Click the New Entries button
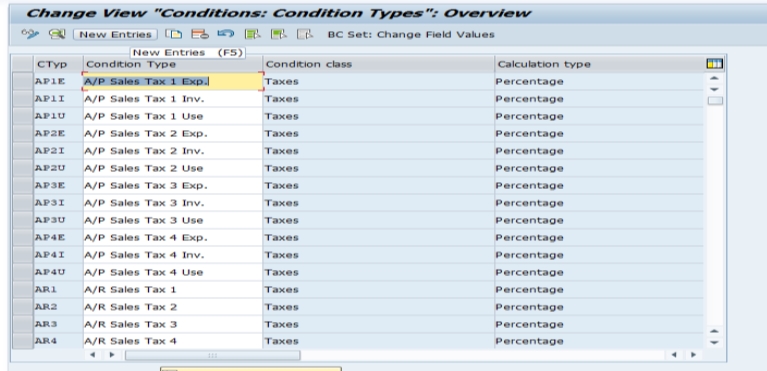This screenshot has height=371, width=767. tap(115, 34)
